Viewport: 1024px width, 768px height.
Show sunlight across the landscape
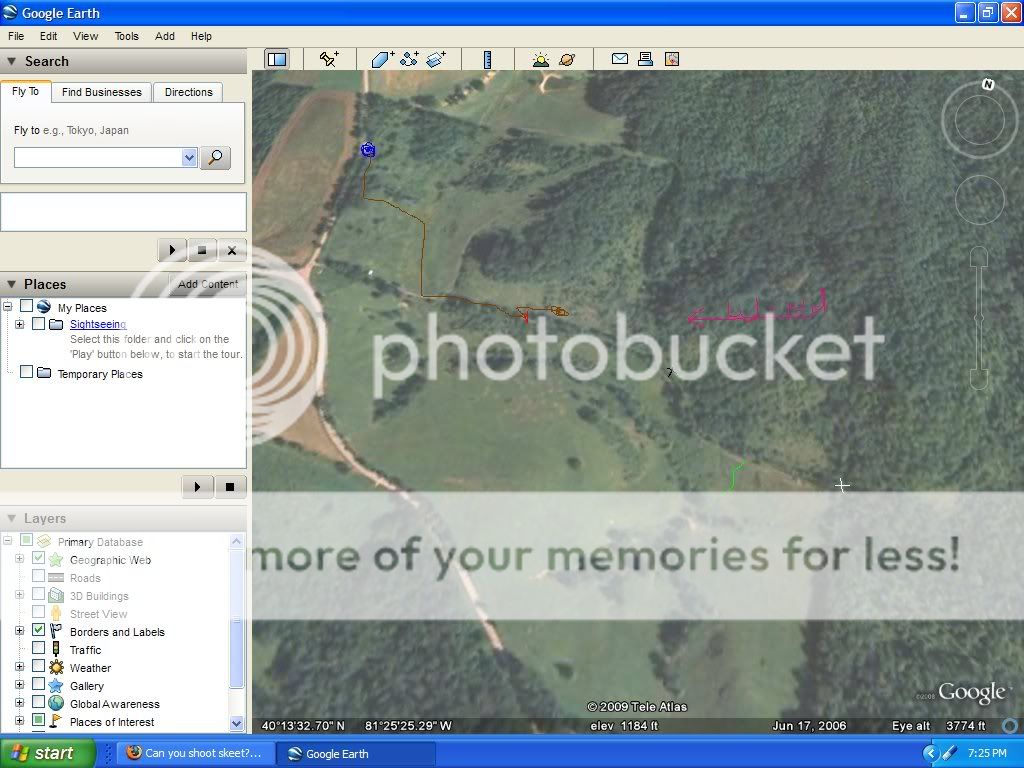pyautogui.click(x=540, y=59)
